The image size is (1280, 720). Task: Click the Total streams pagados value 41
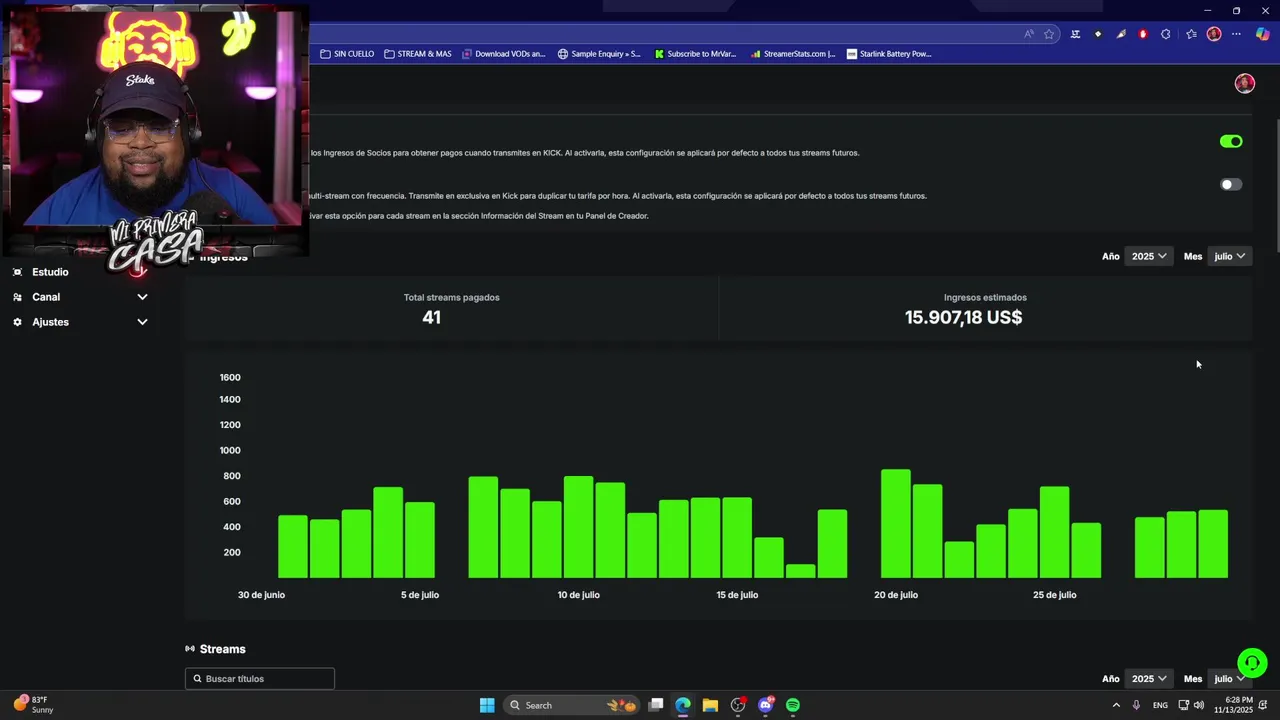click(431, 317)
